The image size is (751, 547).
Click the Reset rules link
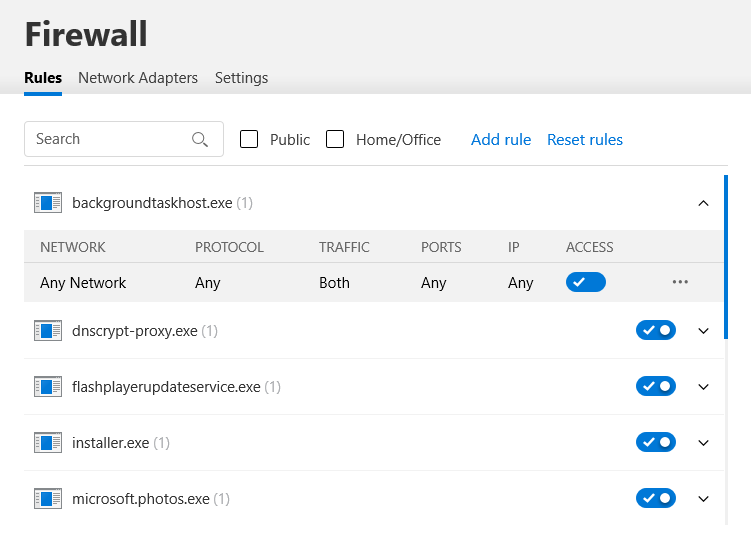(585, 140)
